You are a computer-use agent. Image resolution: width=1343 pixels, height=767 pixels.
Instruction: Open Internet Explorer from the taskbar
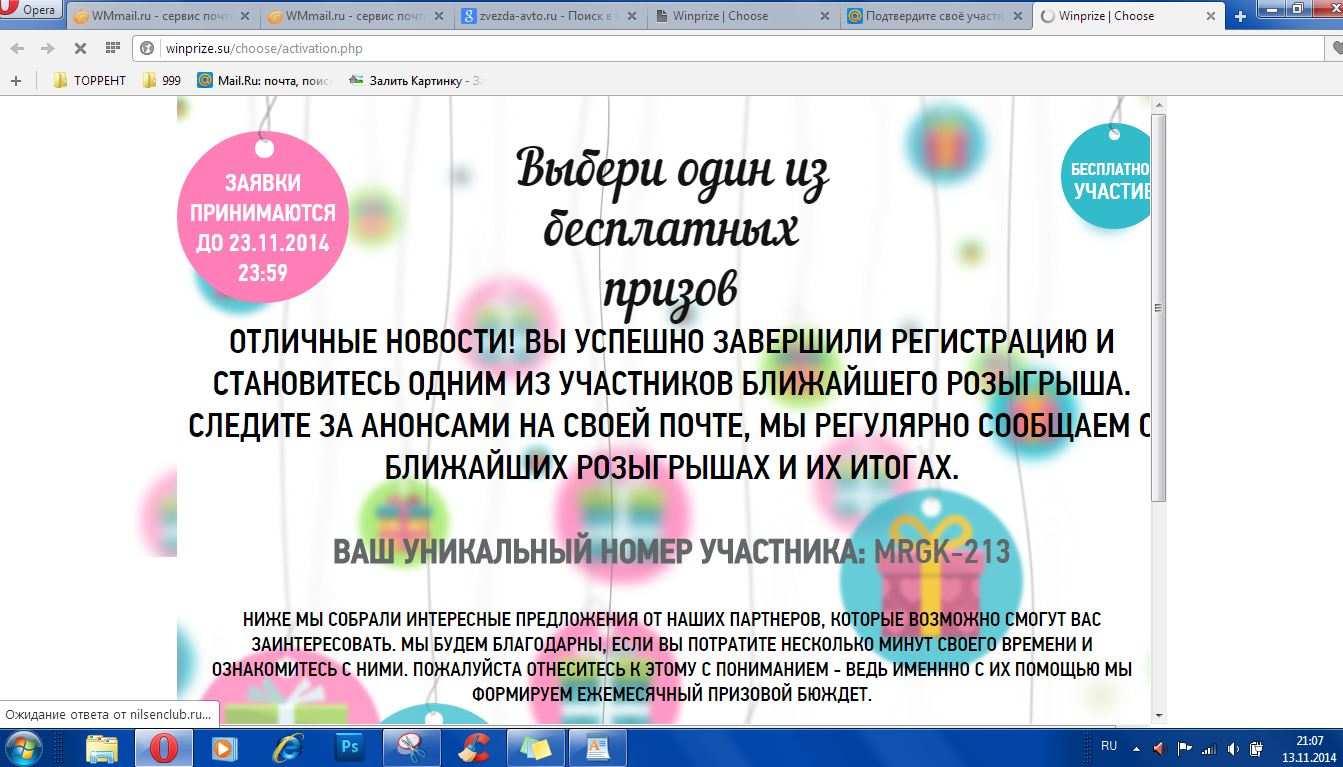[x=288, y=748]
